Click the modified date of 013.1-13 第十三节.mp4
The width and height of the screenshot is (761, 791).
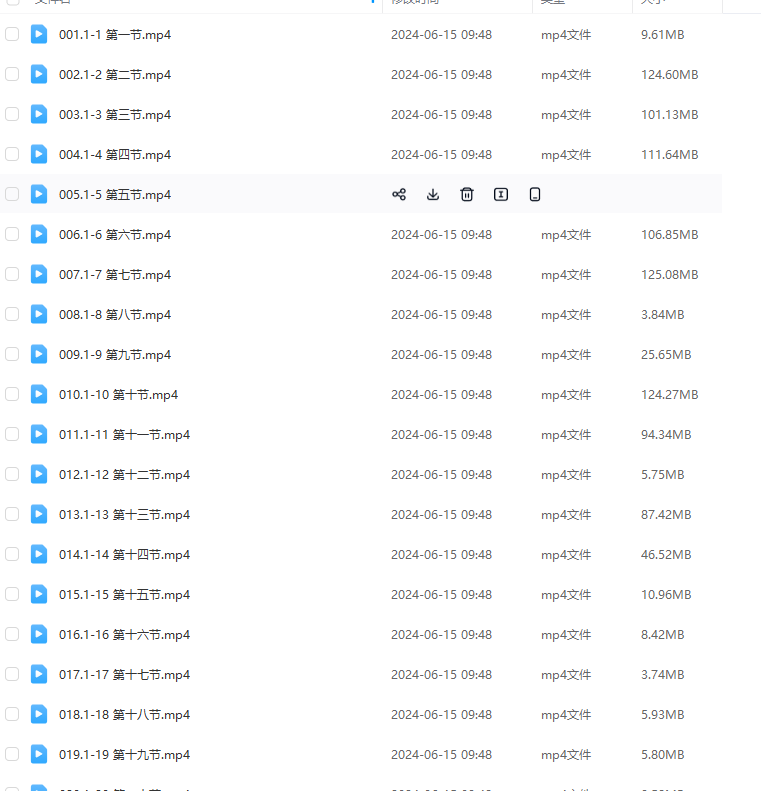pyautogui.click(x=441, y=515)
